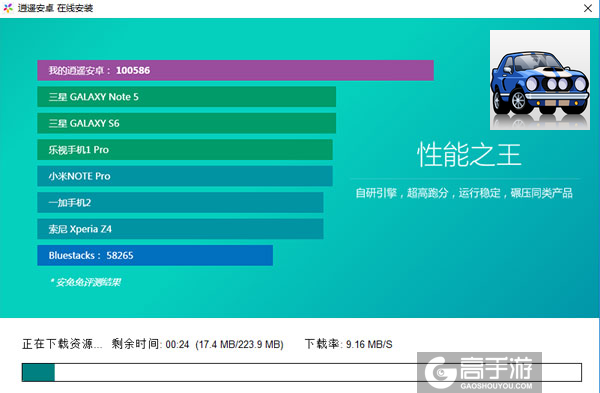The height and width of the screenshot is (393, 600).
Task: Select the 一加手机2 benchmark bar
Action: (x=180, y=202)
